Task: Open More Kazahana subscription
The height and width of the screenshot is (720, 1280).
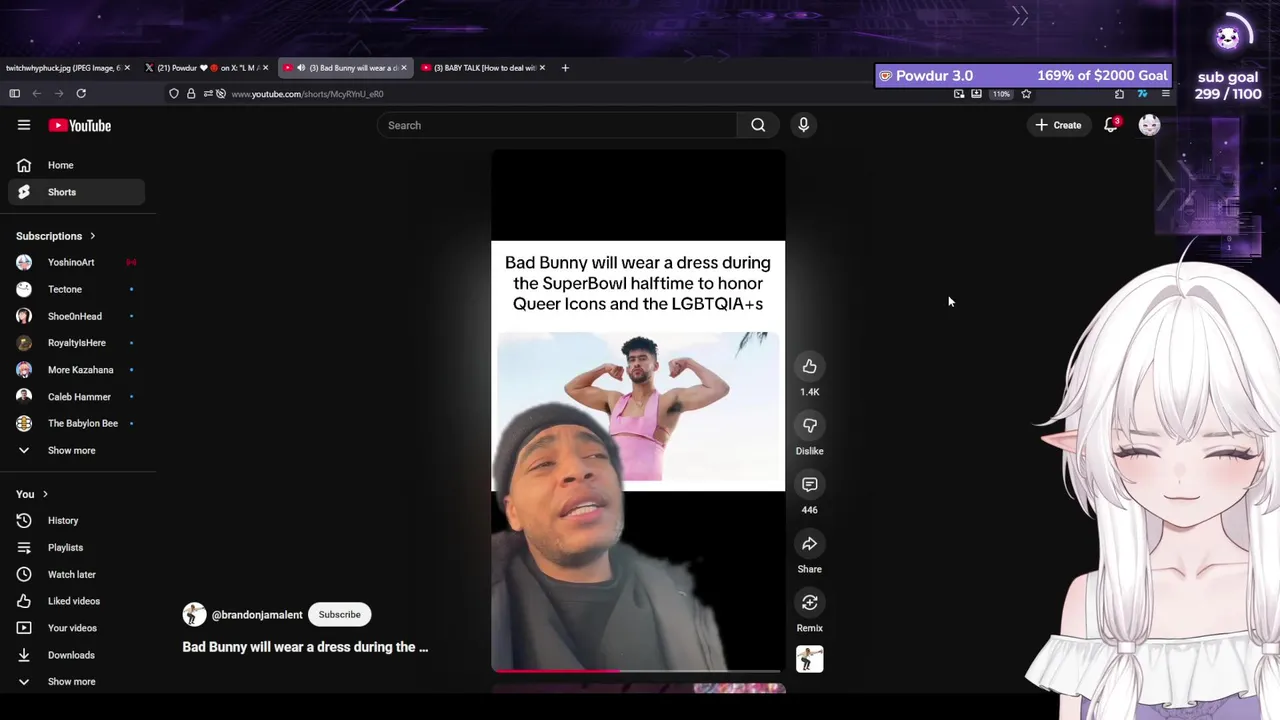Action: click(x=76, y=370)
